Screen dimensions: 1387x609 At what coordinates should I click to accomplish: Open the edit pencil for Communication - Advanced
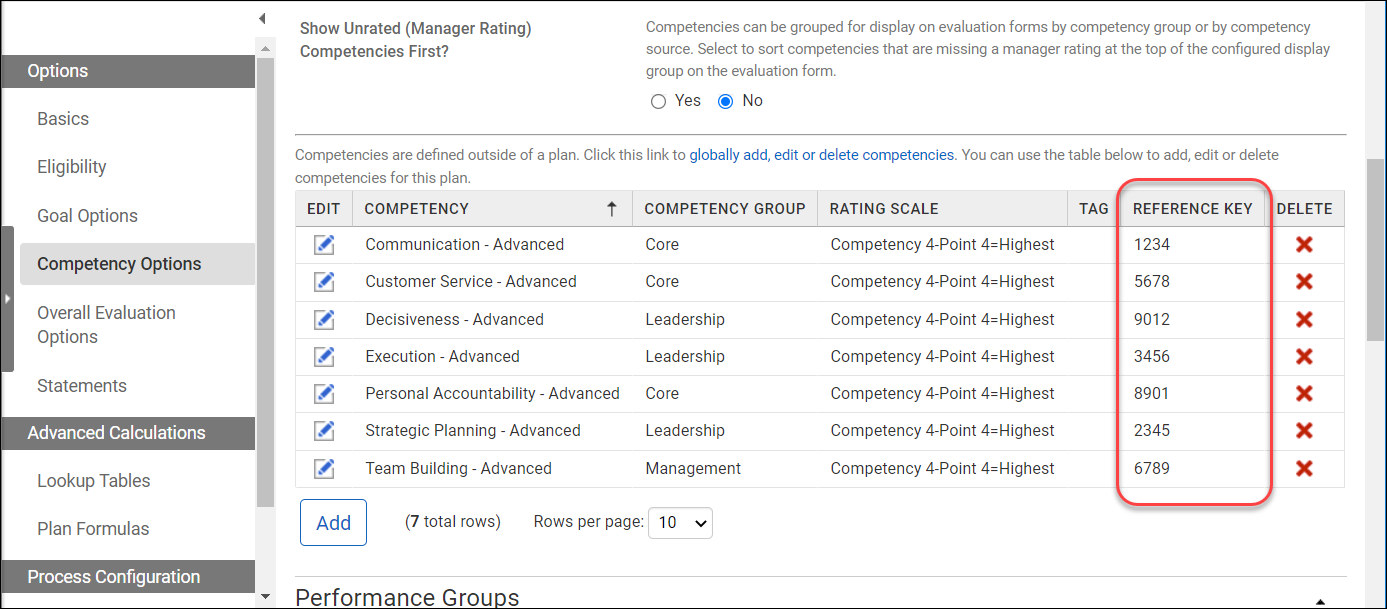click(x=323, y=243)
